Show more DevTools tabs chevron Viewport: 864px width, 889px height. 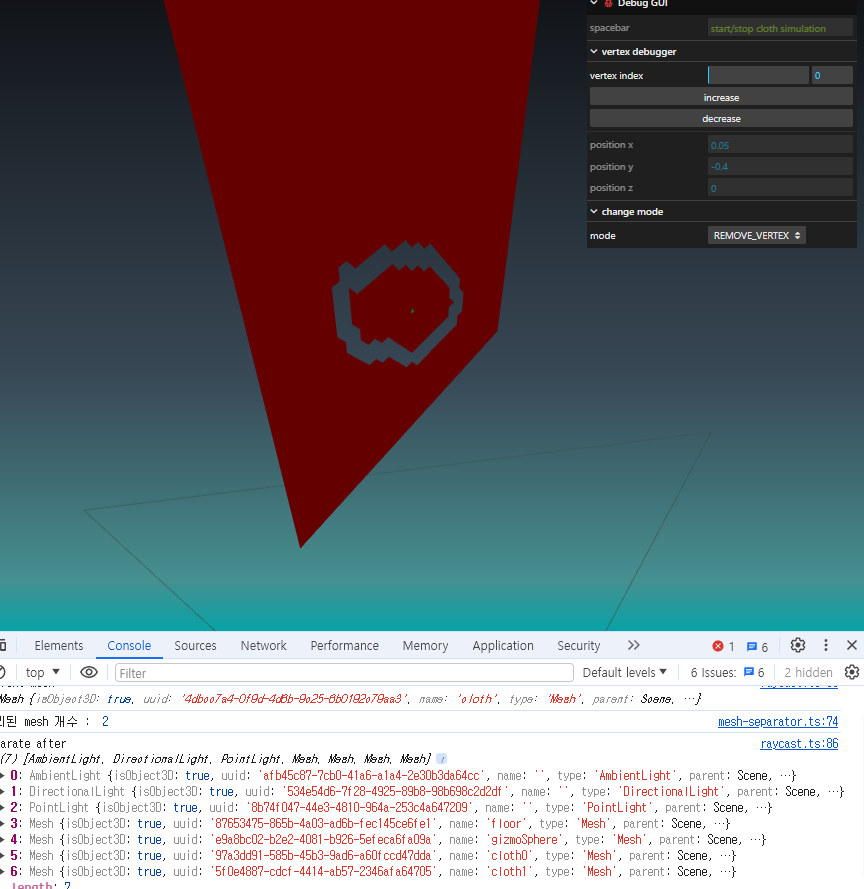pos(634,645)
